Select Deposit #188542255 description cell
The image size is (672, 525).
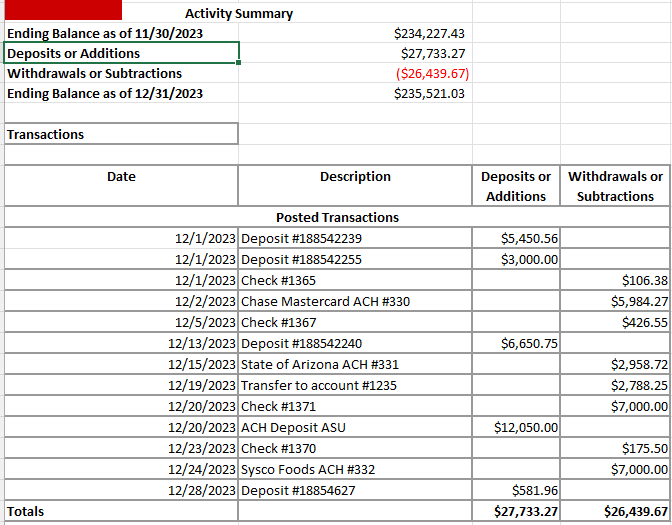point(355,259)
